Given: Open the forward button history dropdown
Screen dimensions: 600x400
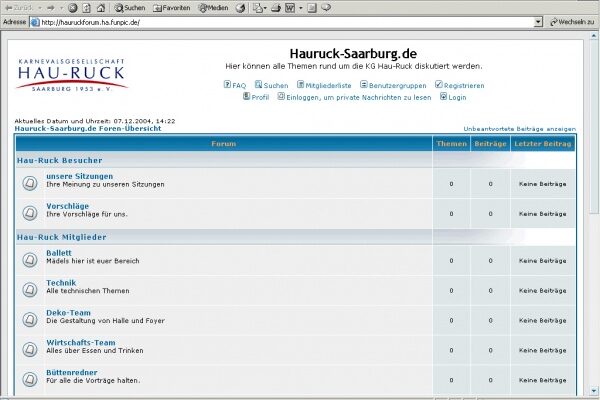Looking at the screenshot, I should coord(60,8).
